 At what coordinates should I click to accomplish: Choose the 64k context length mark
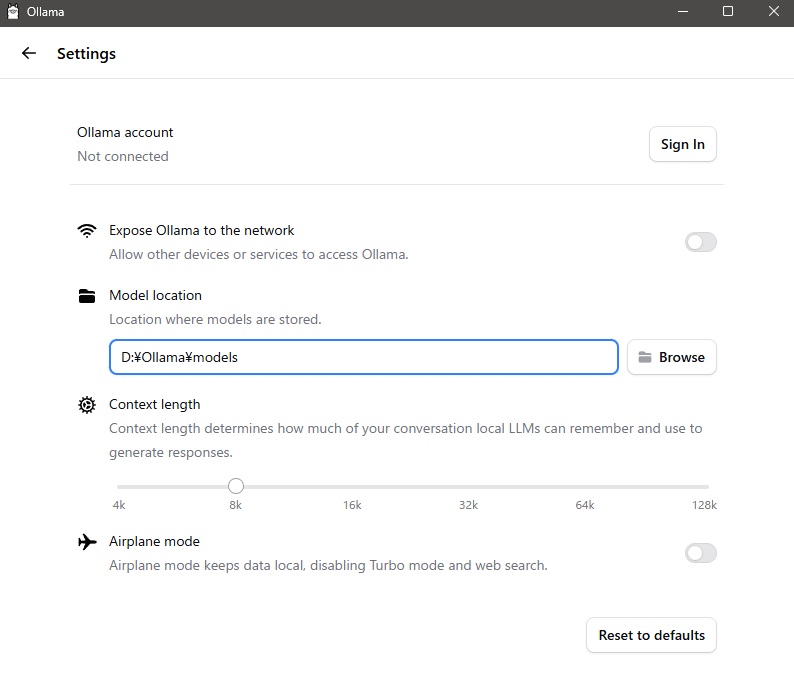[x=585, y=505]
